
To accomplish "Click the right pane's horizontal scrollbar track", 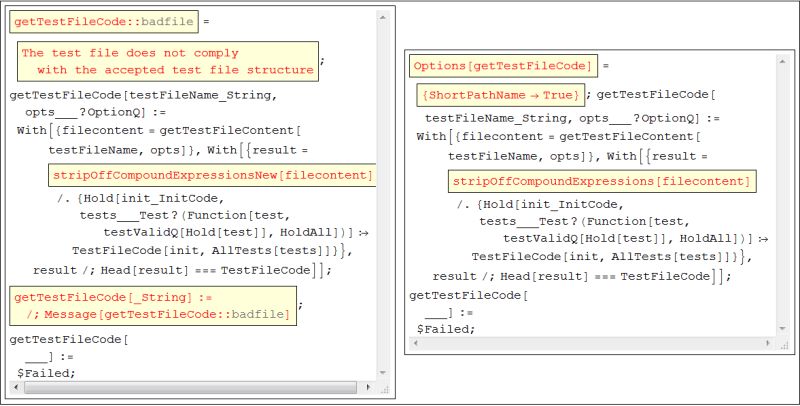I will pos(592,343).
